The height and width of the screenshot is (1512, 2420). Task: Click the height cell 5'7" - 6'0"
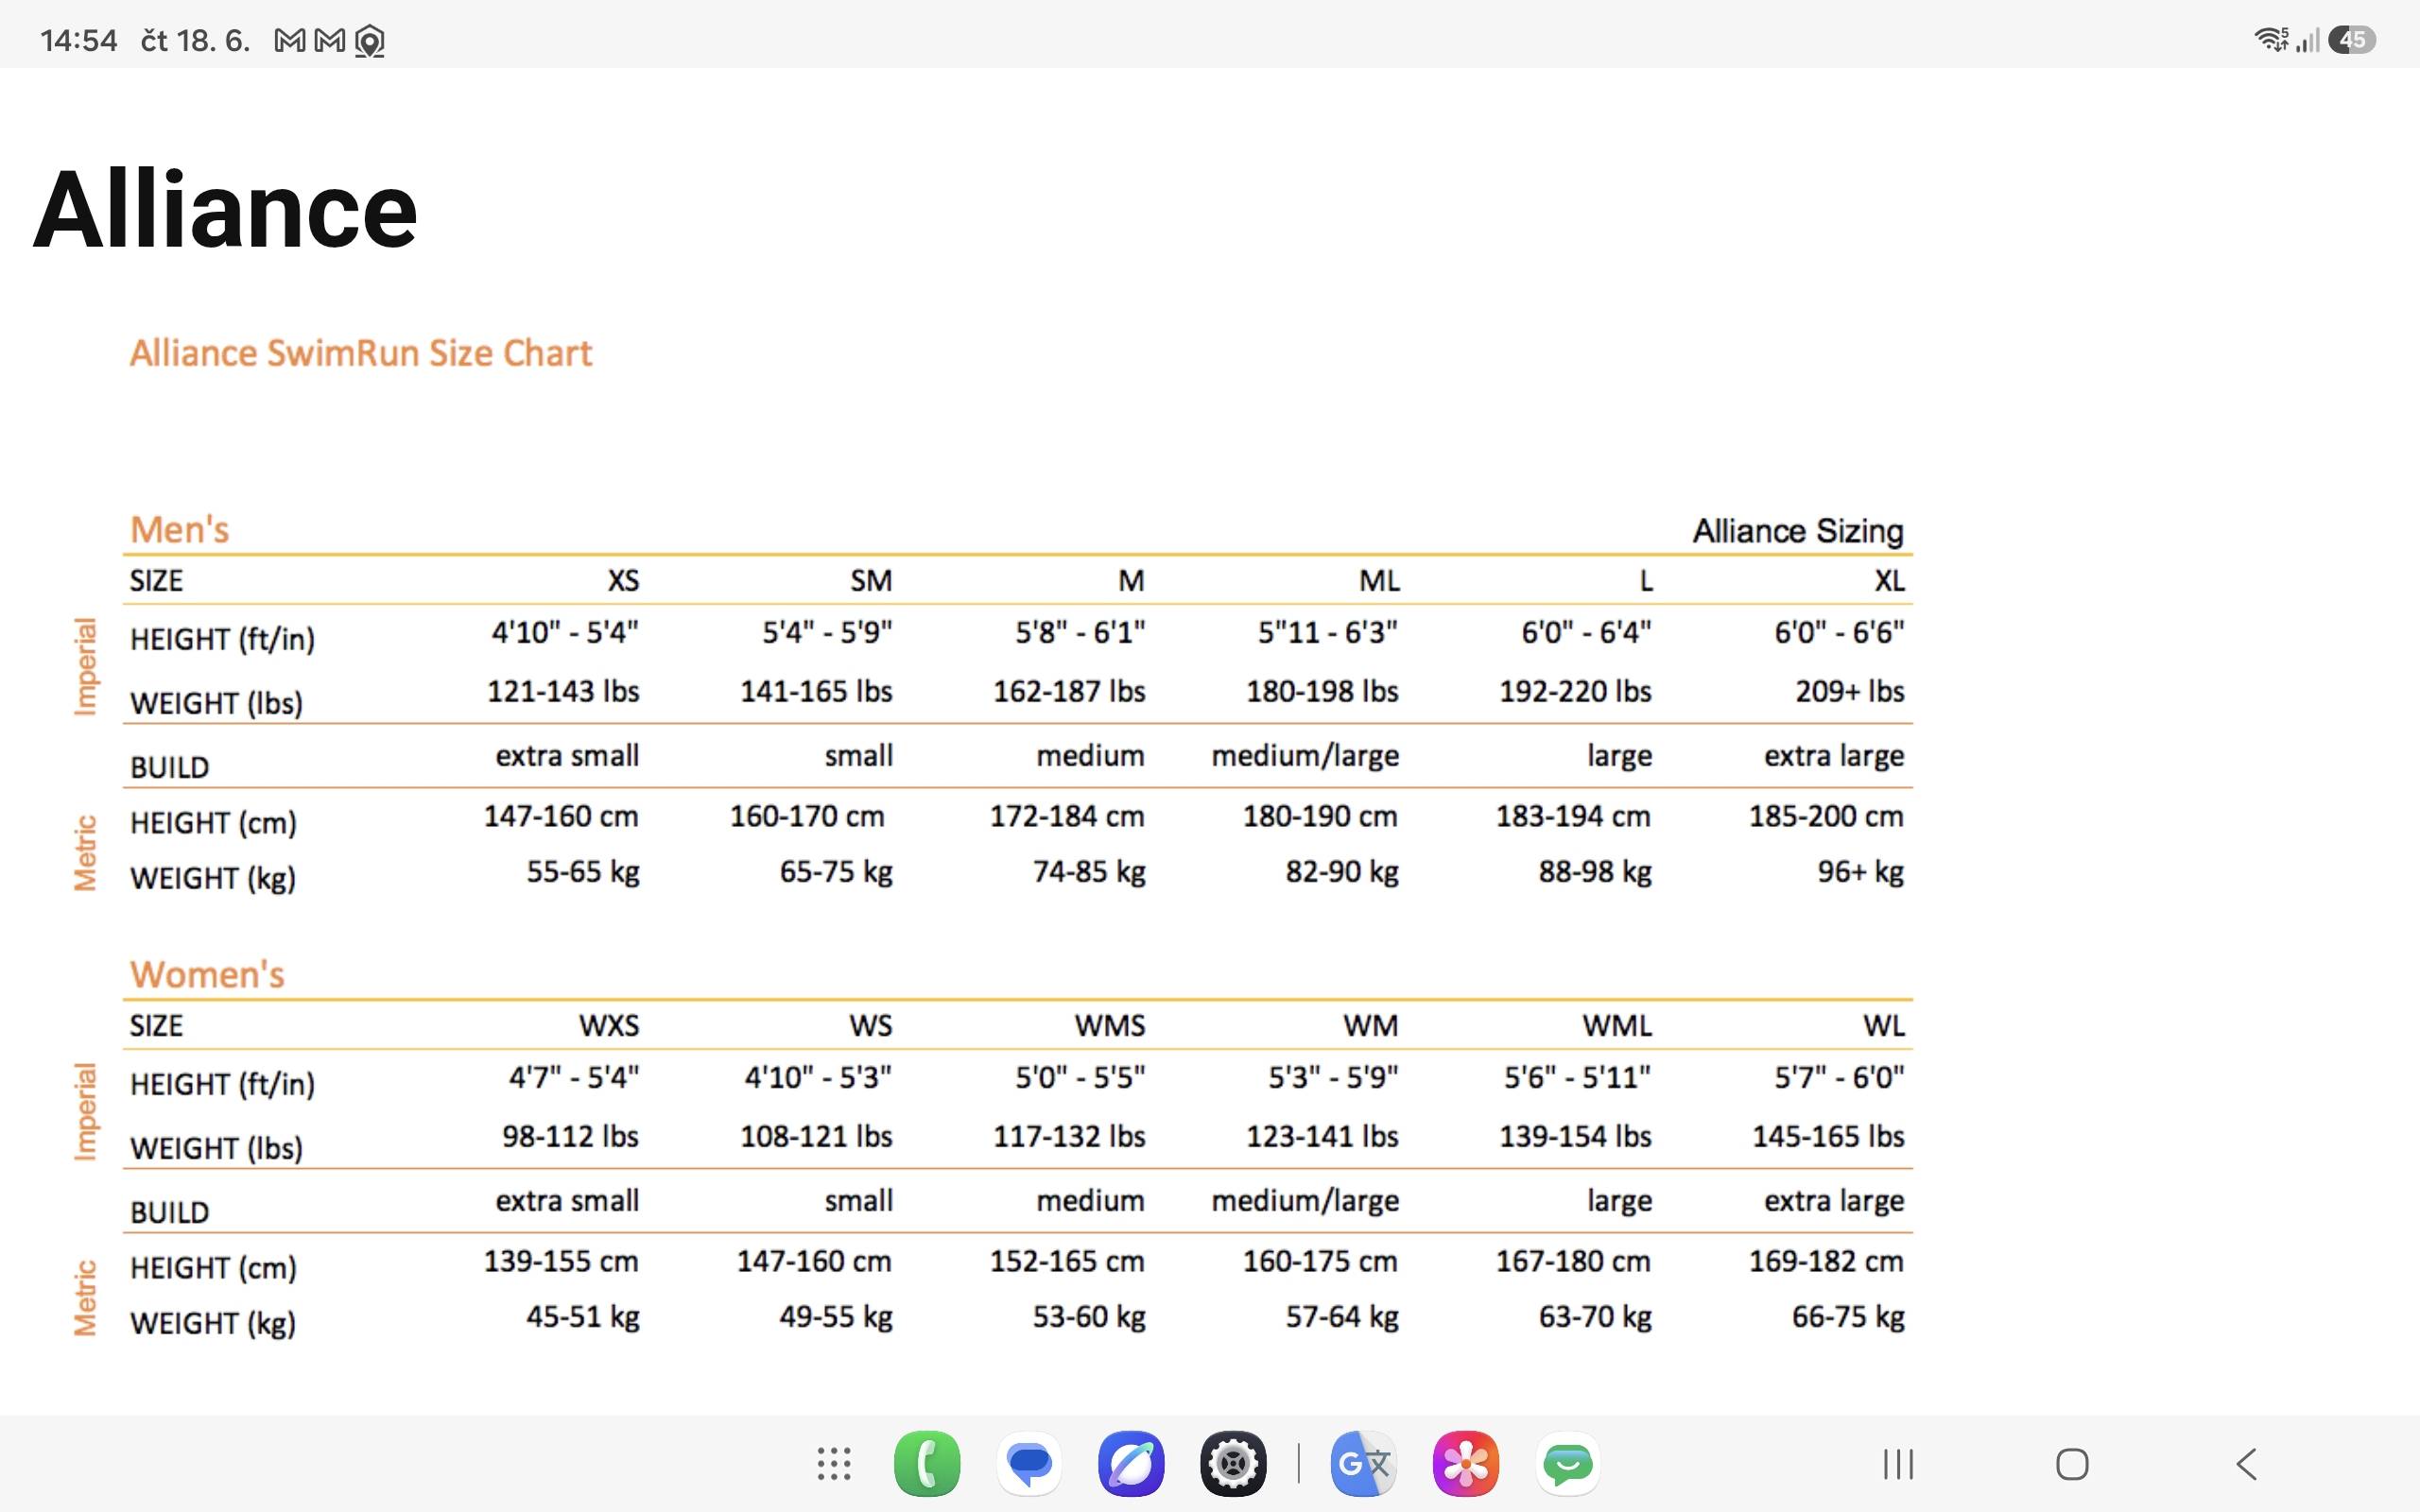1839,1077
